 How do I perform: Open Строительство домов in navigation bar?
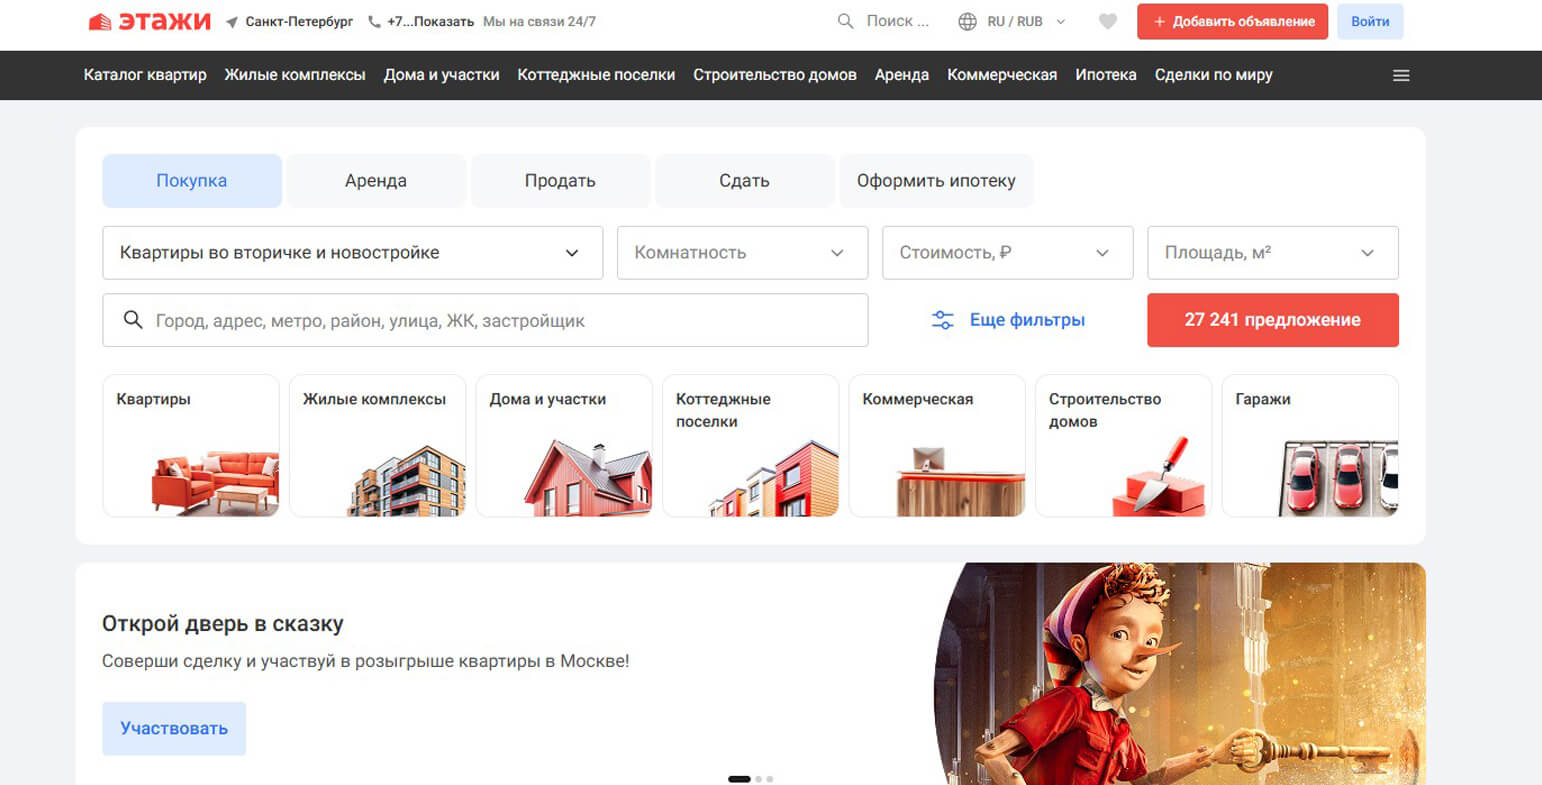(775, 75)
